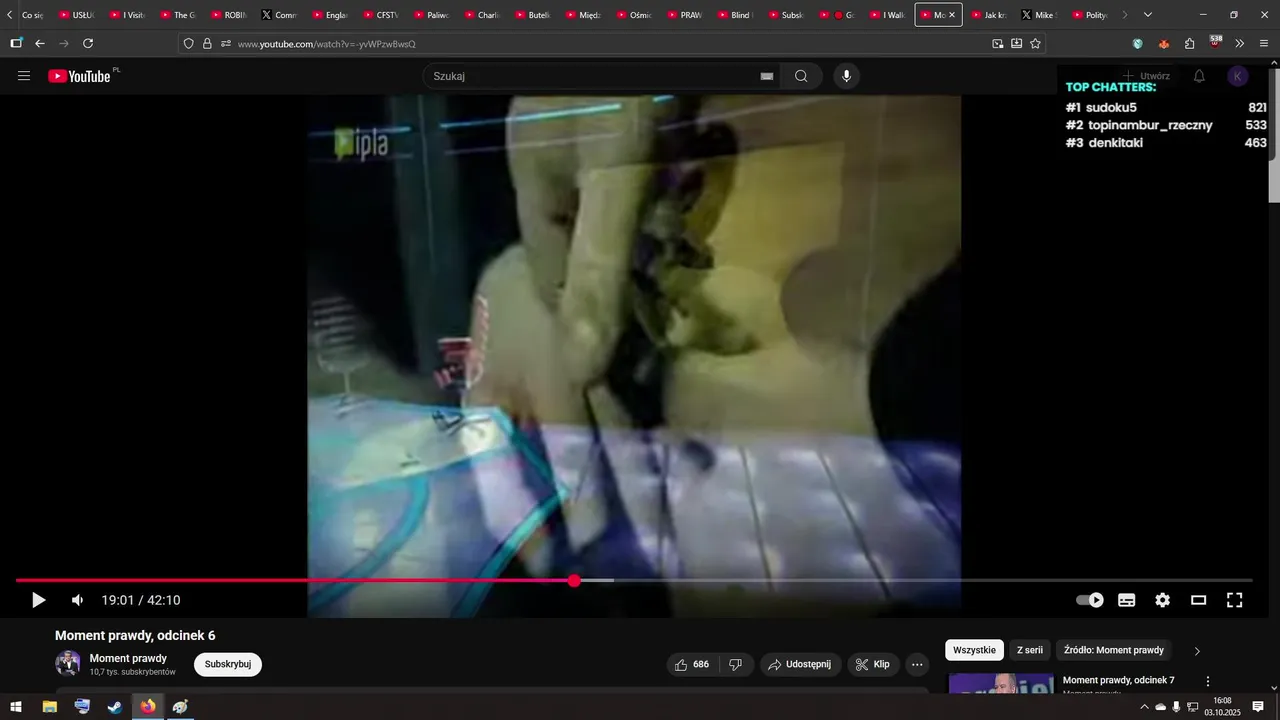Open picture-in-picture icon in address bar

997,44
